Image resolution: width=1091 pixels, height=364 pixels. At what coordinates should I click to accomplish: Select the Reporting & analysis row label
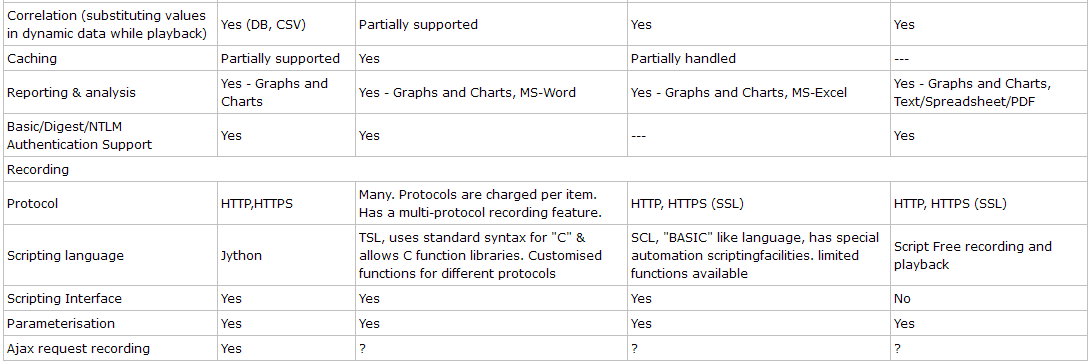pyautogui.click(x=62, y=93)
